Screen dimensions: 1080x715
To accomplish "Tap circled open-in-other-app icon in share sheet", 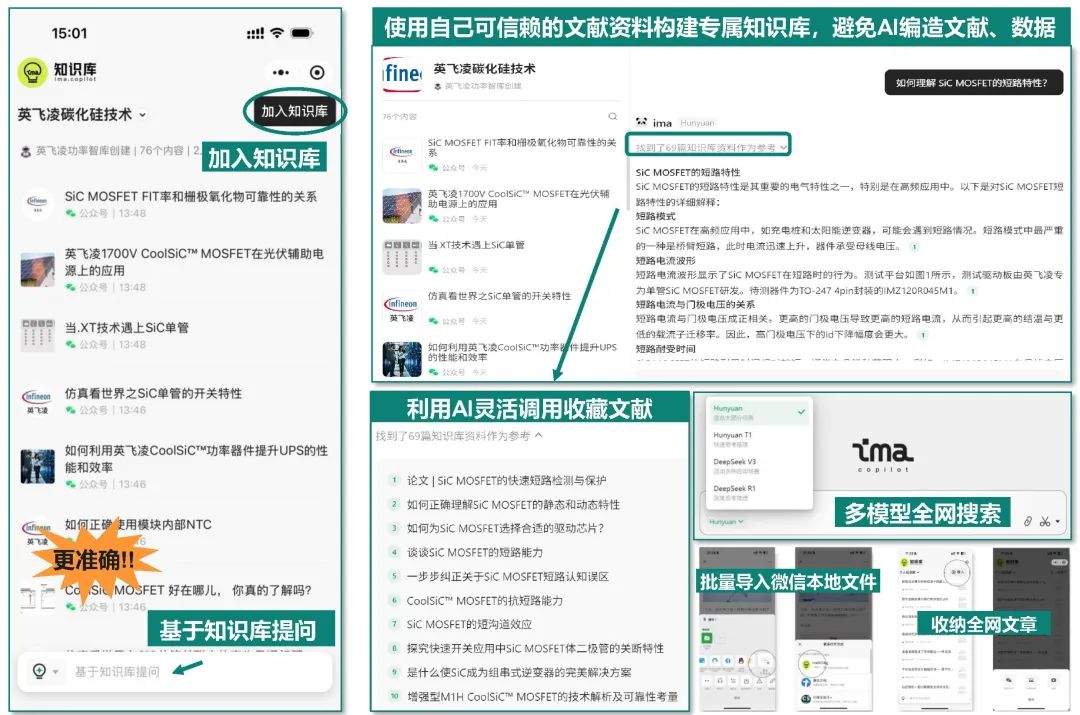I will tap(764, 662).
